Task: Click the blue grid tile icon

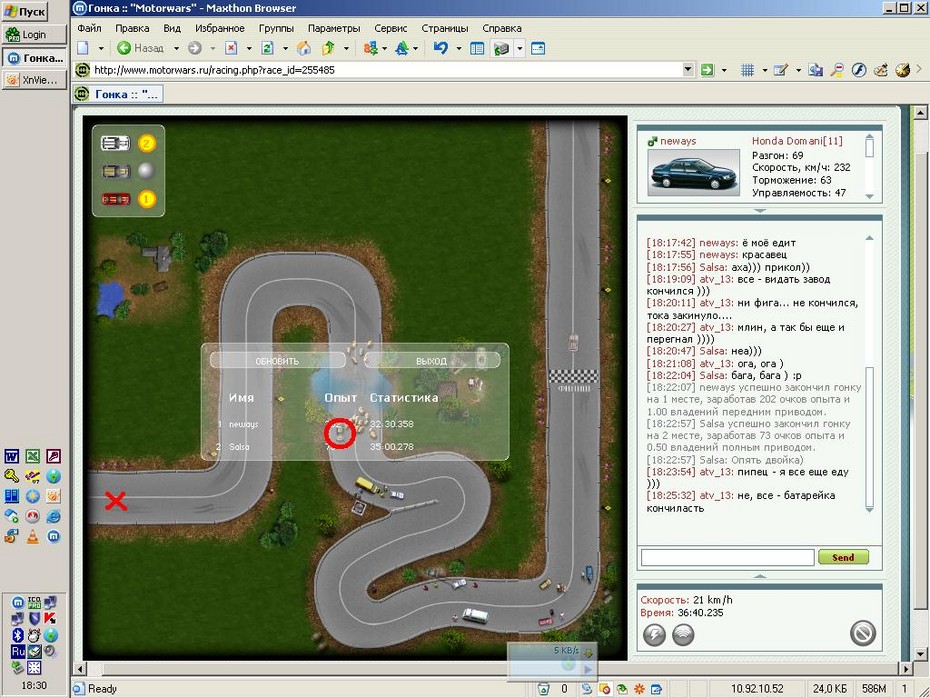Action: (x=747, y=70)
